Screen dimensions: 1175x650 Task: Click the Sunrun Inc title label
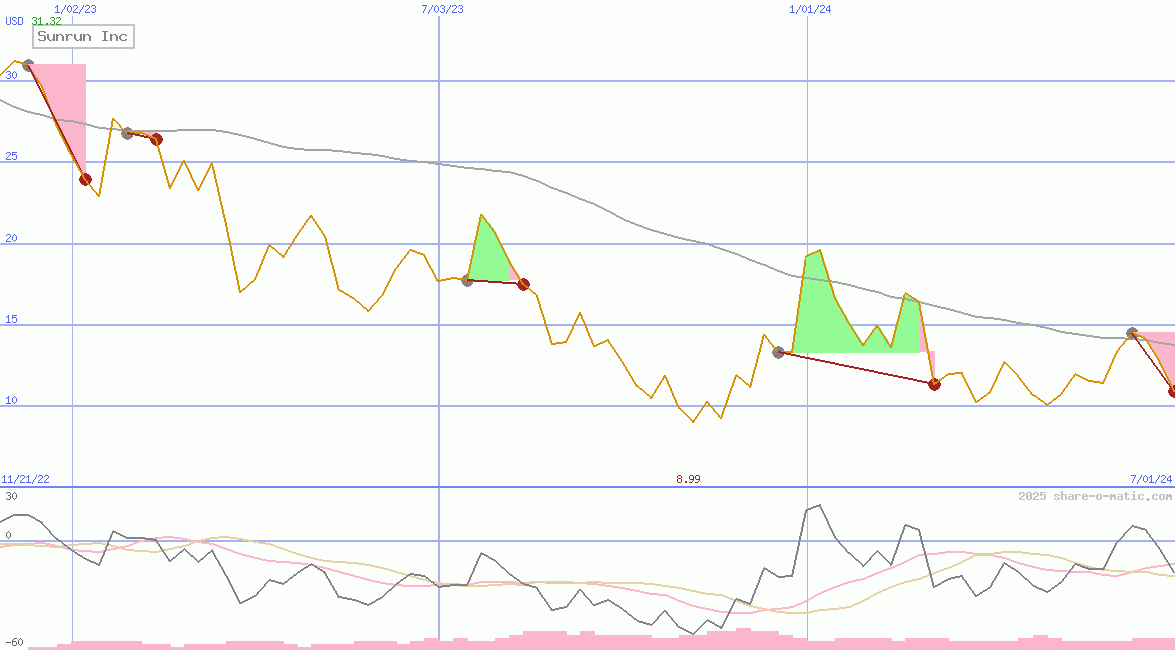click(x=83, y=37)
